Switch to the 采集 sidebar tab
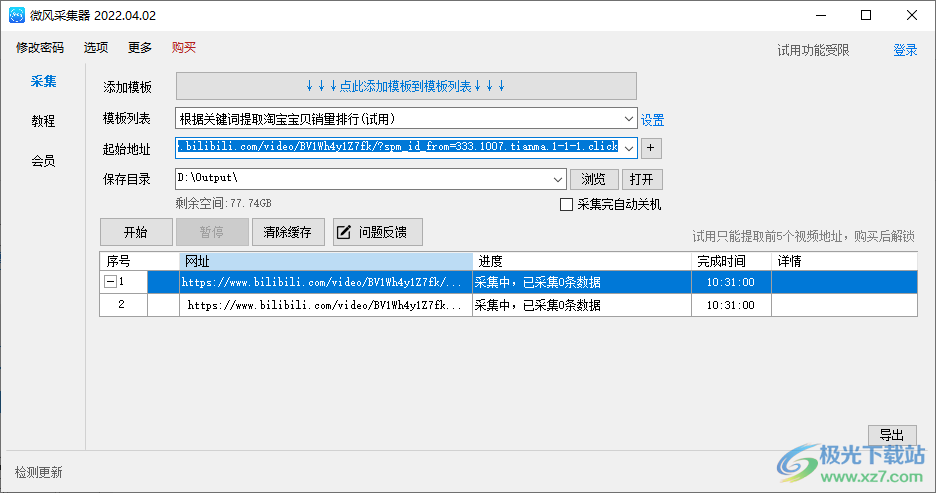The height and width of the screenshot is (493, 936). 44,81
